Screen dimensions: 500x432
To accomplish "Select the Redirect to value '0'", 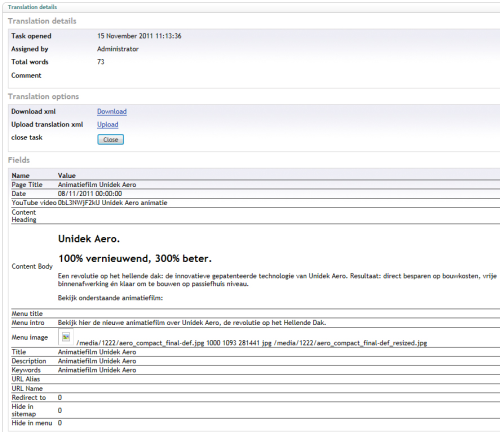I will [60, 397].
